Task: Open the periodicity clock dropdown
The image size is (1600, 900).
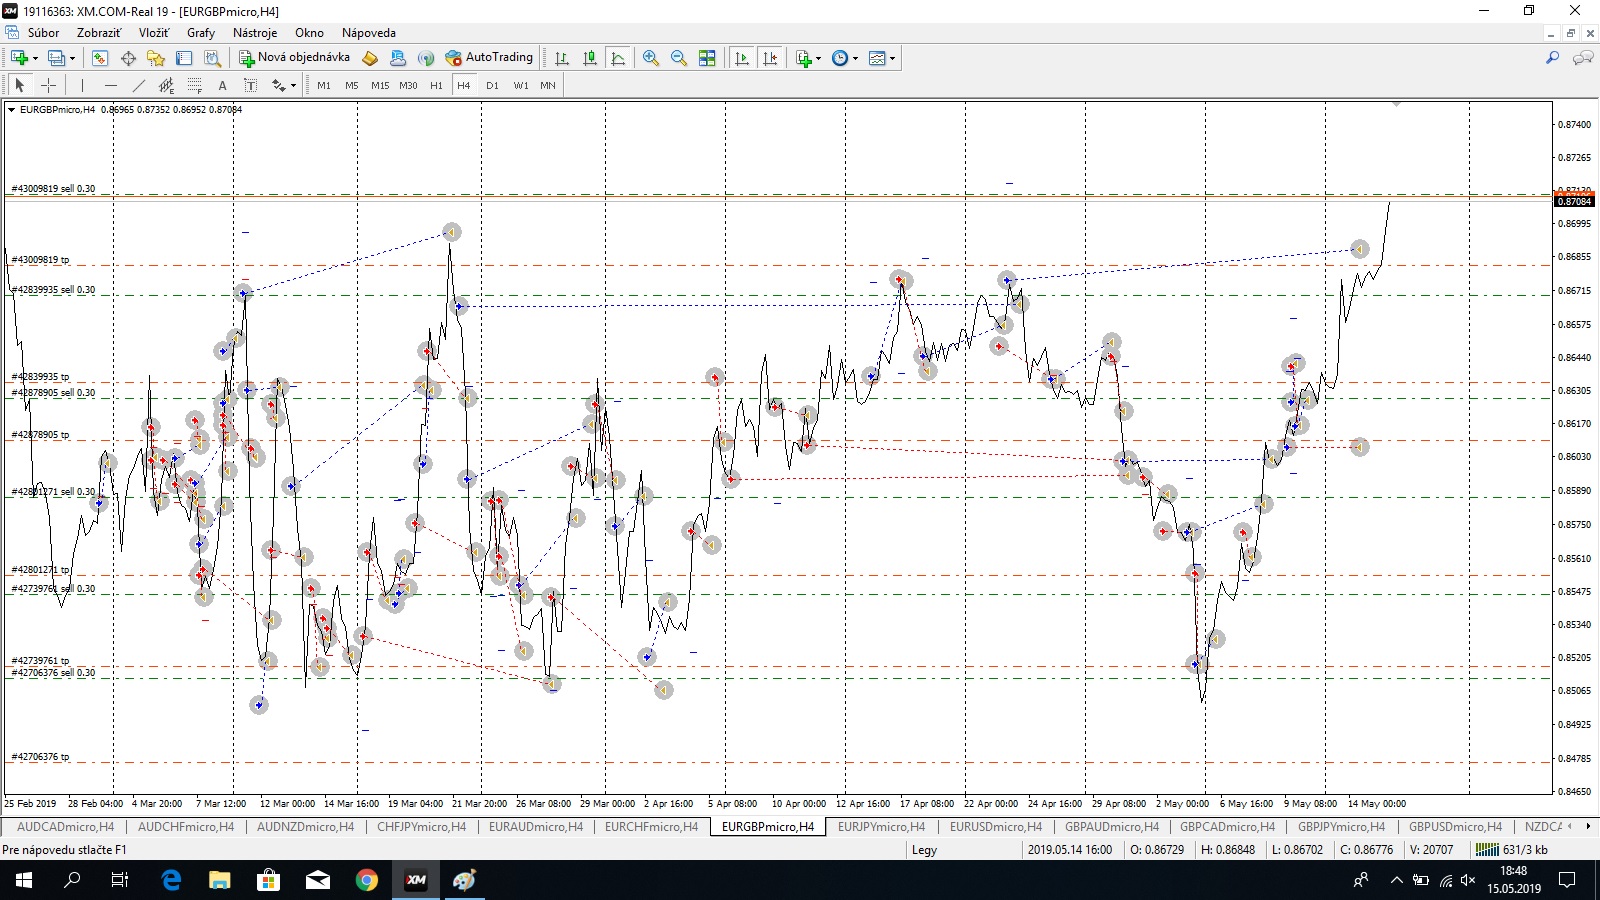Action: click(x=855, y=58)
